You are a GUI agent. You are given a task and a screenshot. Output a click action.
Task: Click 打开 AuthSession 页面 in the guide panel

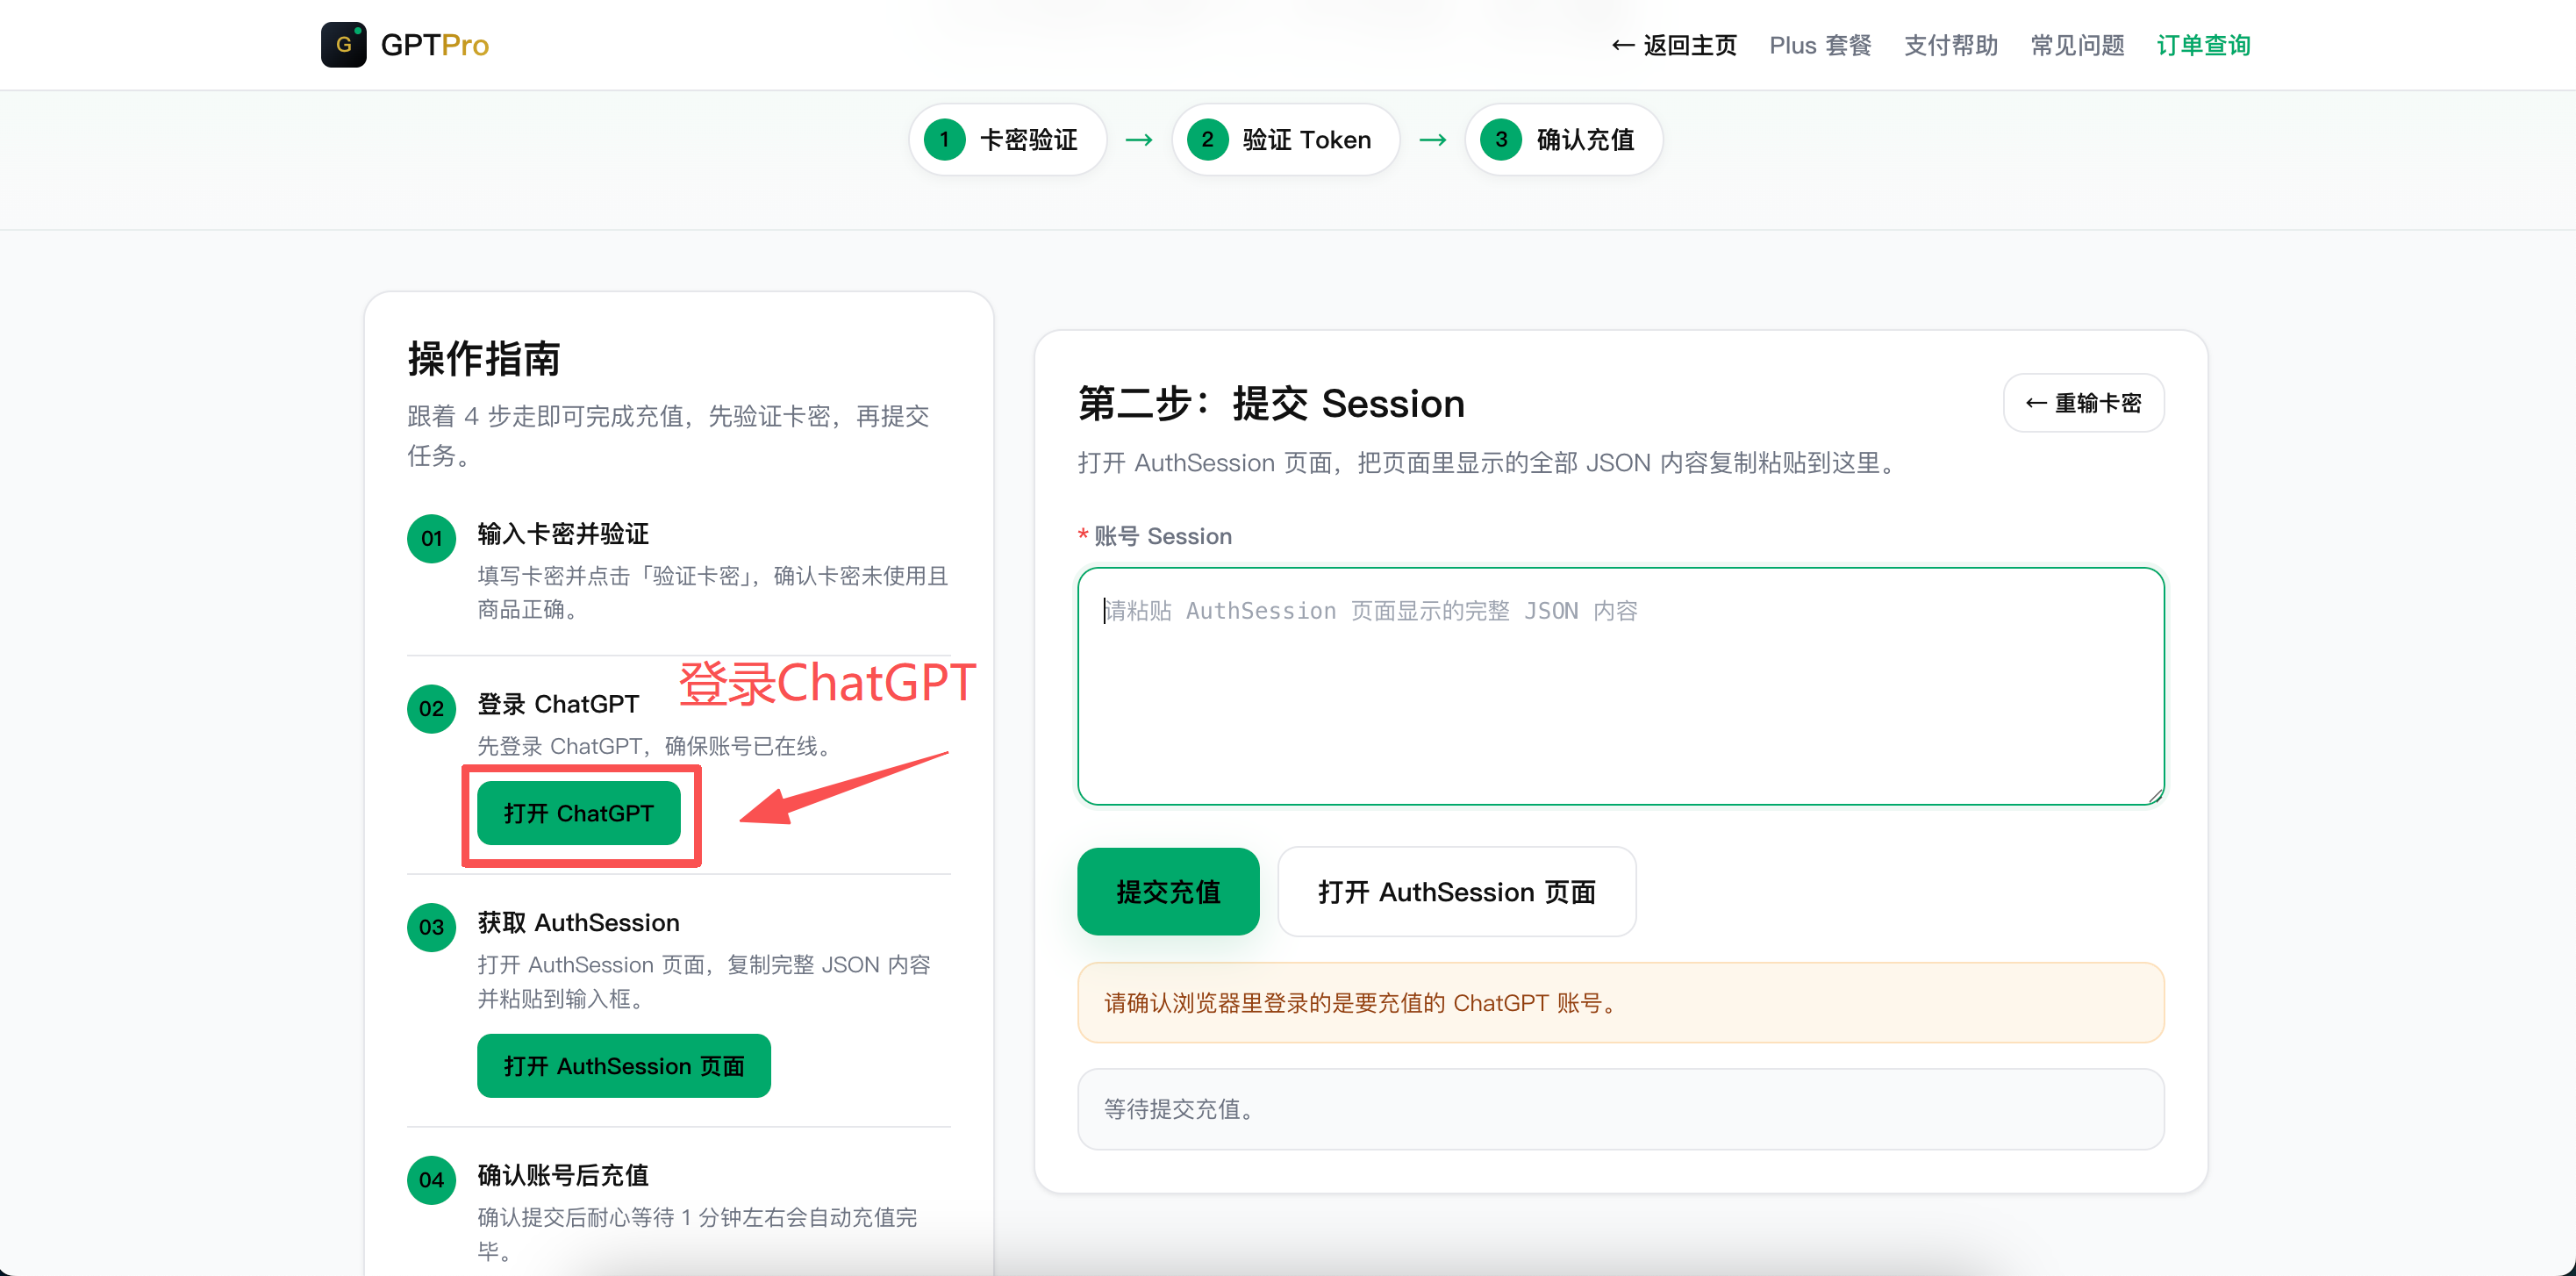click(x=624, y=1066)
